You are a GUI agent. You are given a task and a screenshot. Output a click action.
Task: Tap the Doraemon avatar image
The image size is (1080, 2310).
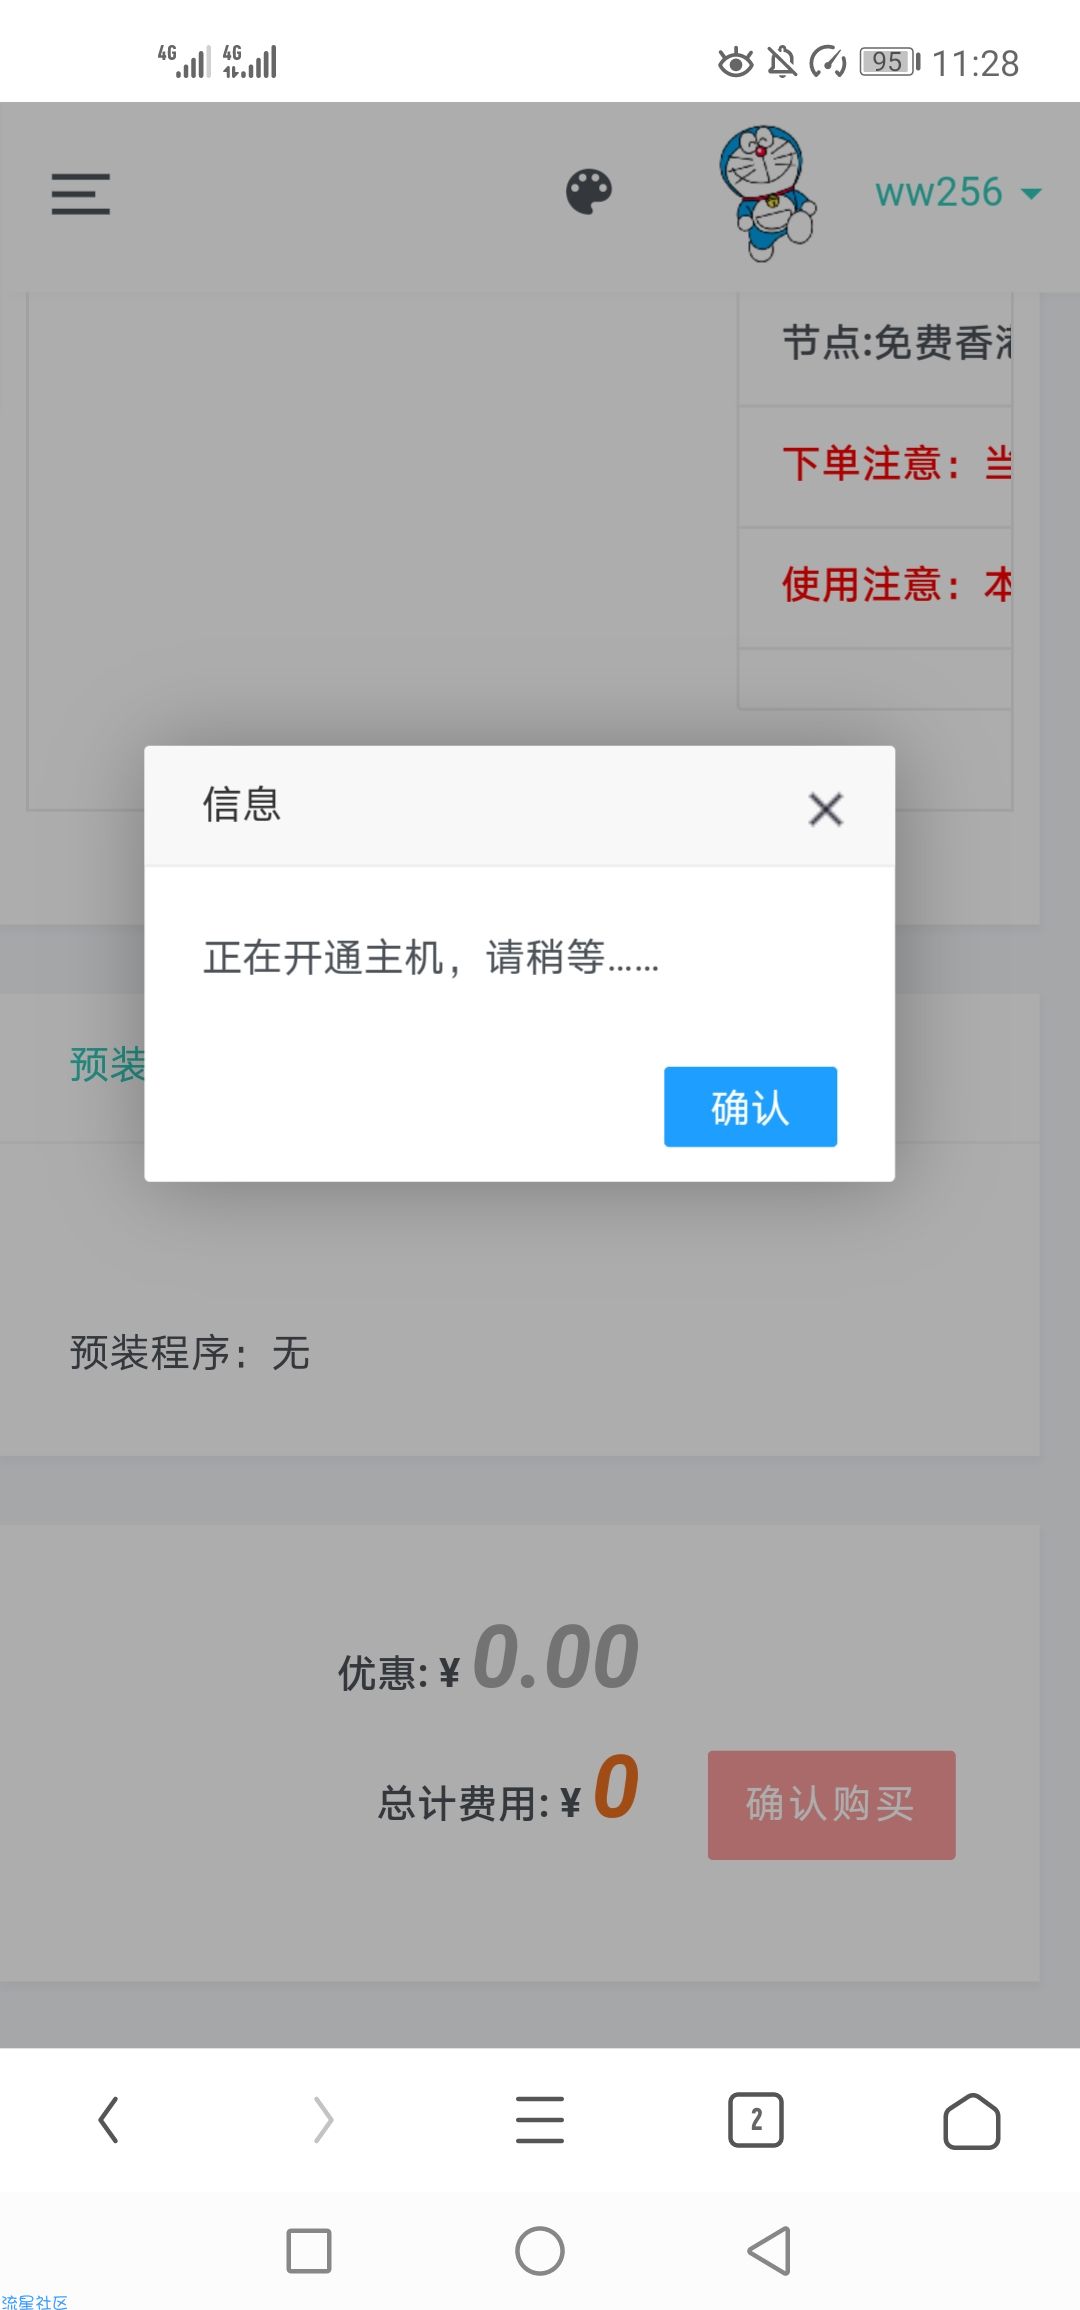[767, 193]
